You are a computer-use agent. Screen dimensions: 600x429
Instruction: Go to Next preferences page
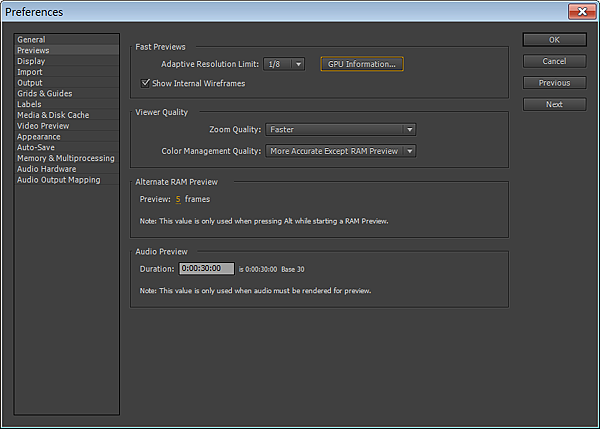coord(554,104)
